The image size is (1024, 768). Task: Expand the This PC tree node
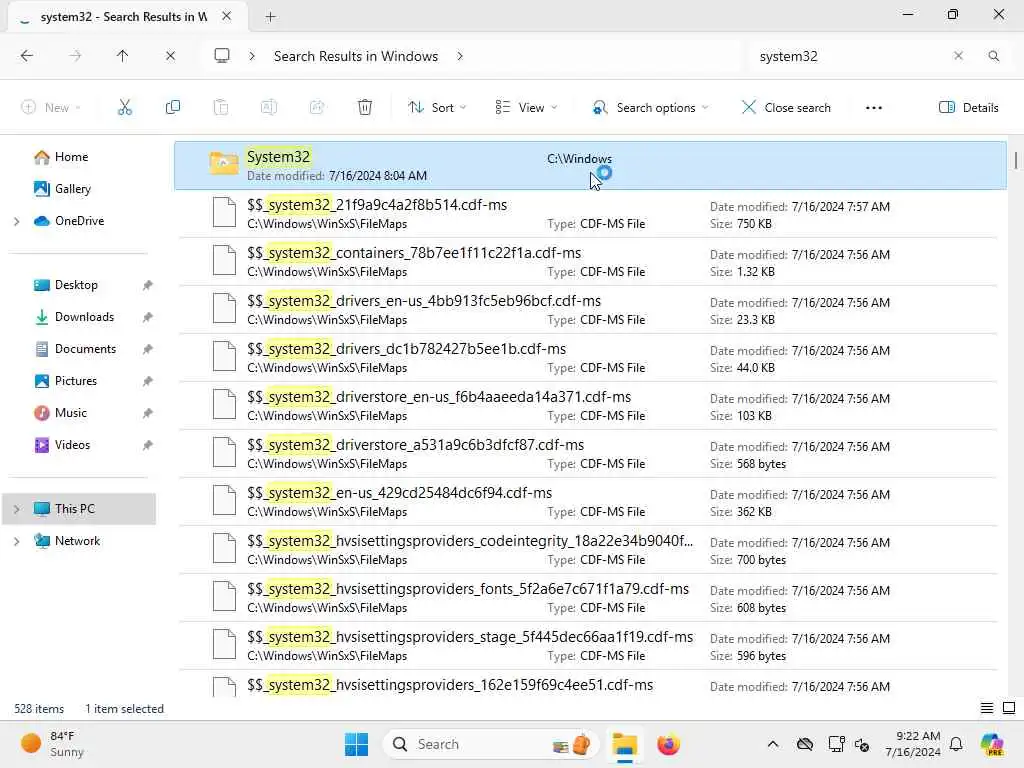click(17, 509)
